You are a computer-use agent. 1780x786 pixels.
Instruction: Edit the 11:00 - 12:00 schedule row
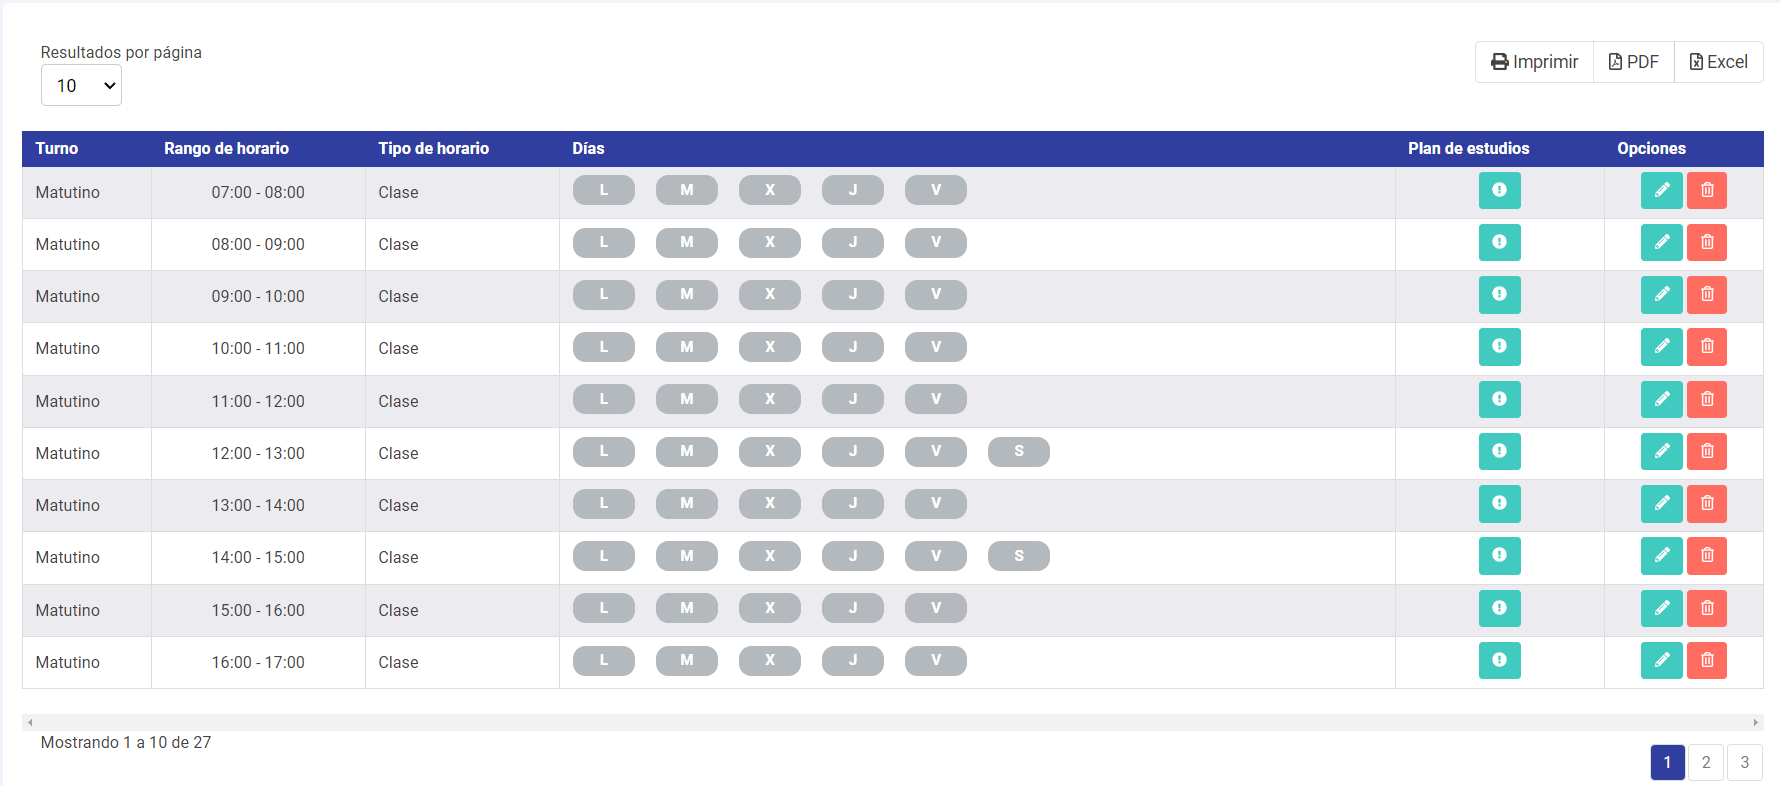(1661, 399)
